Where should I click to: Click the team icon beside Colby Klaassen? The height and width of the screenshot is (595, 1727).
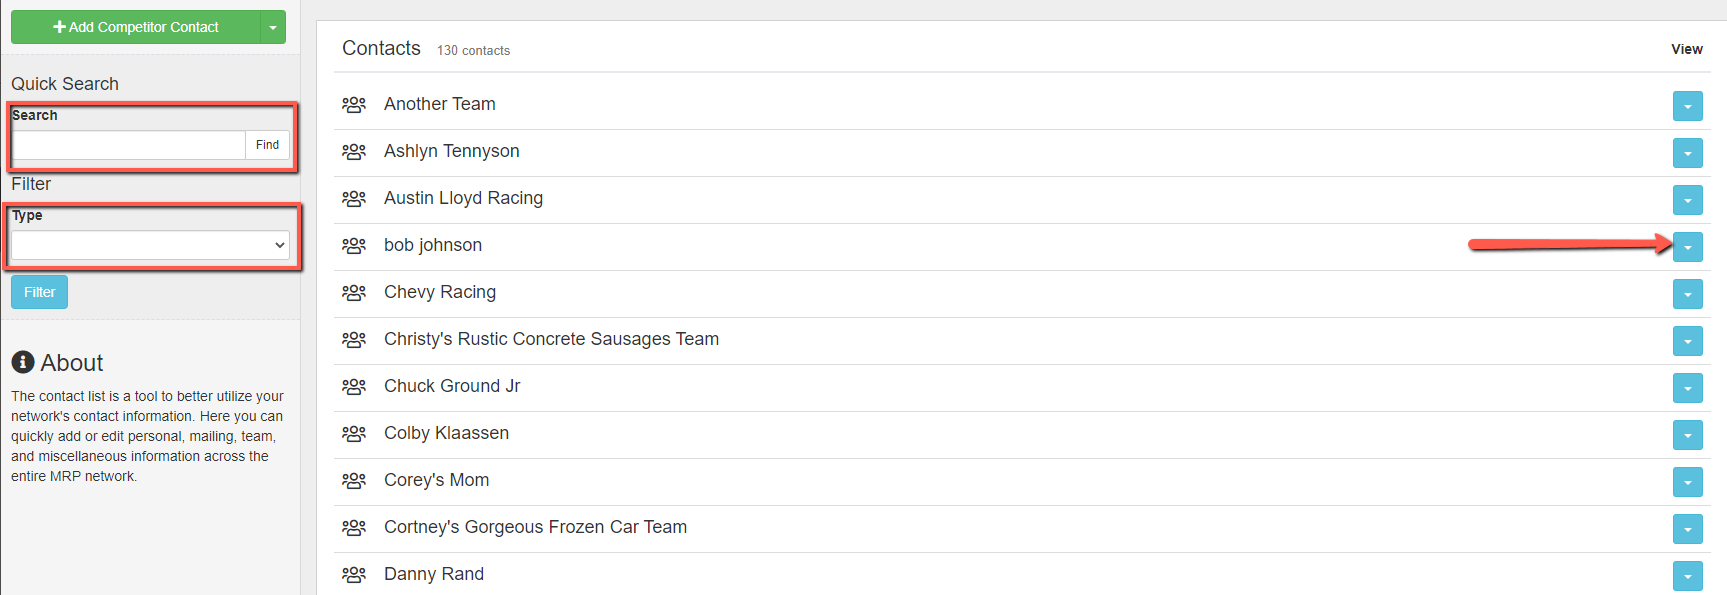tap(354, 433)
